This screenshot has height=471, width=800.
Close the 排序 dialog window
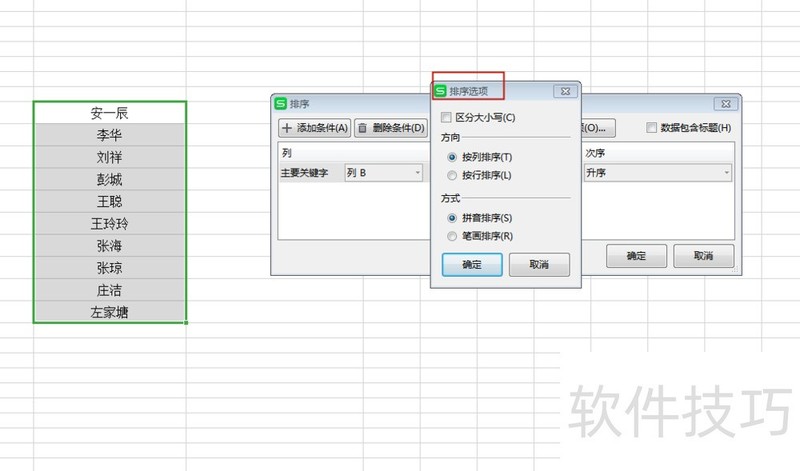[726, 104]
